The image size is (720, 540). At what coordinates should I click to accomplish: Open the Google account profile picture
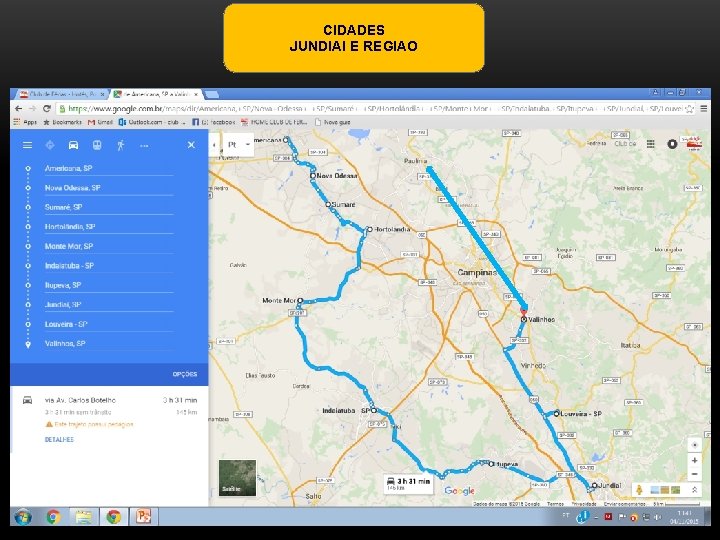point(694,143)
